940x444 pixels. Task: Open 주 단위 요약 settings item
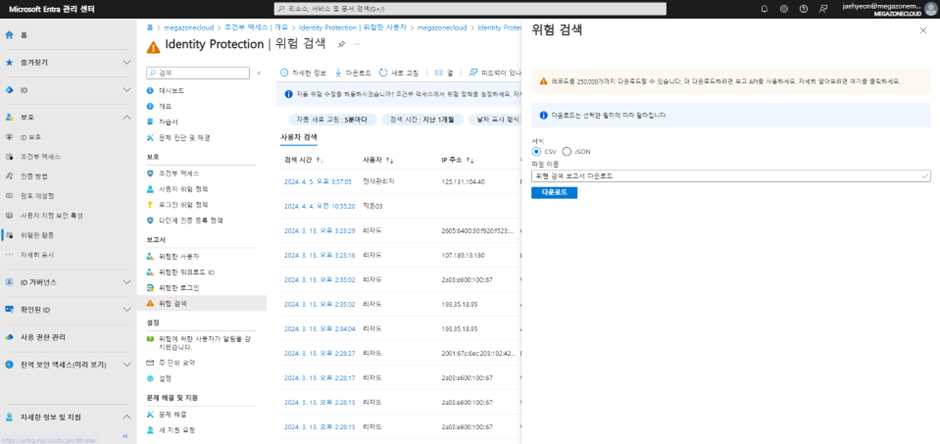[x=177, y=363]
